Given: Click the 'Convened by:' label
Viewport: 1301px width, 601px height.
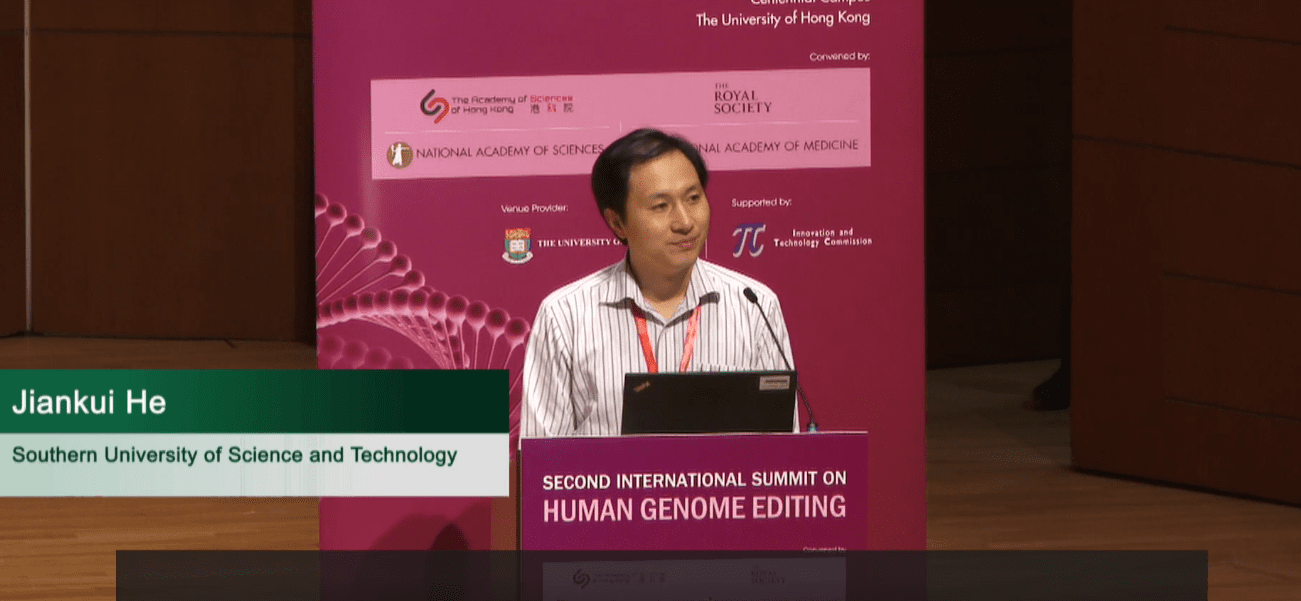Looking at the screenshot, I should coord(839,57).
